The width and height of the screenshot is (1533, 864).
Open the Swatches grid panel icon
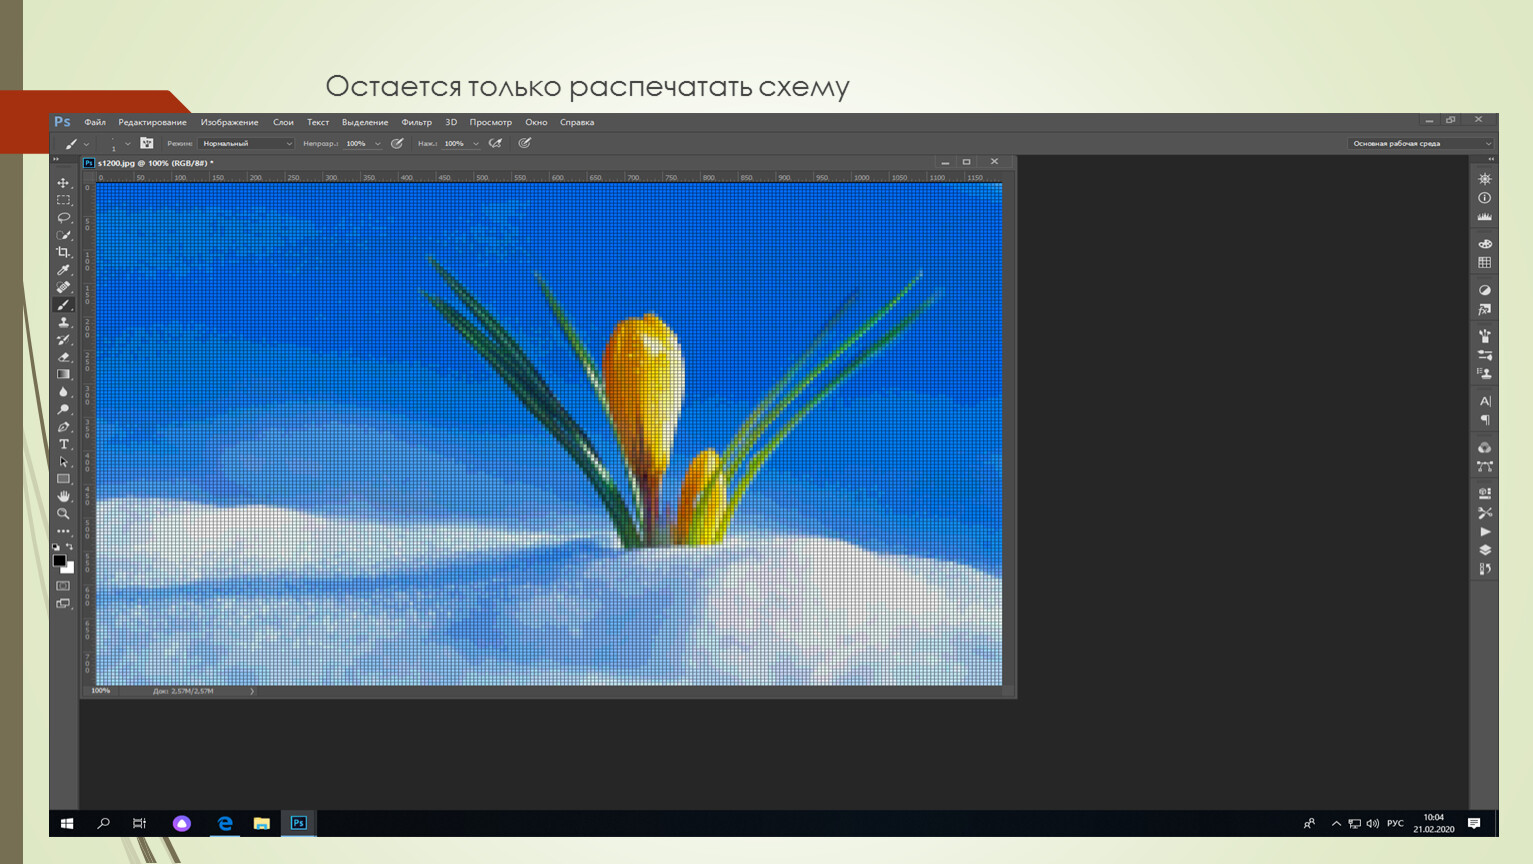tap(1485, 262)
